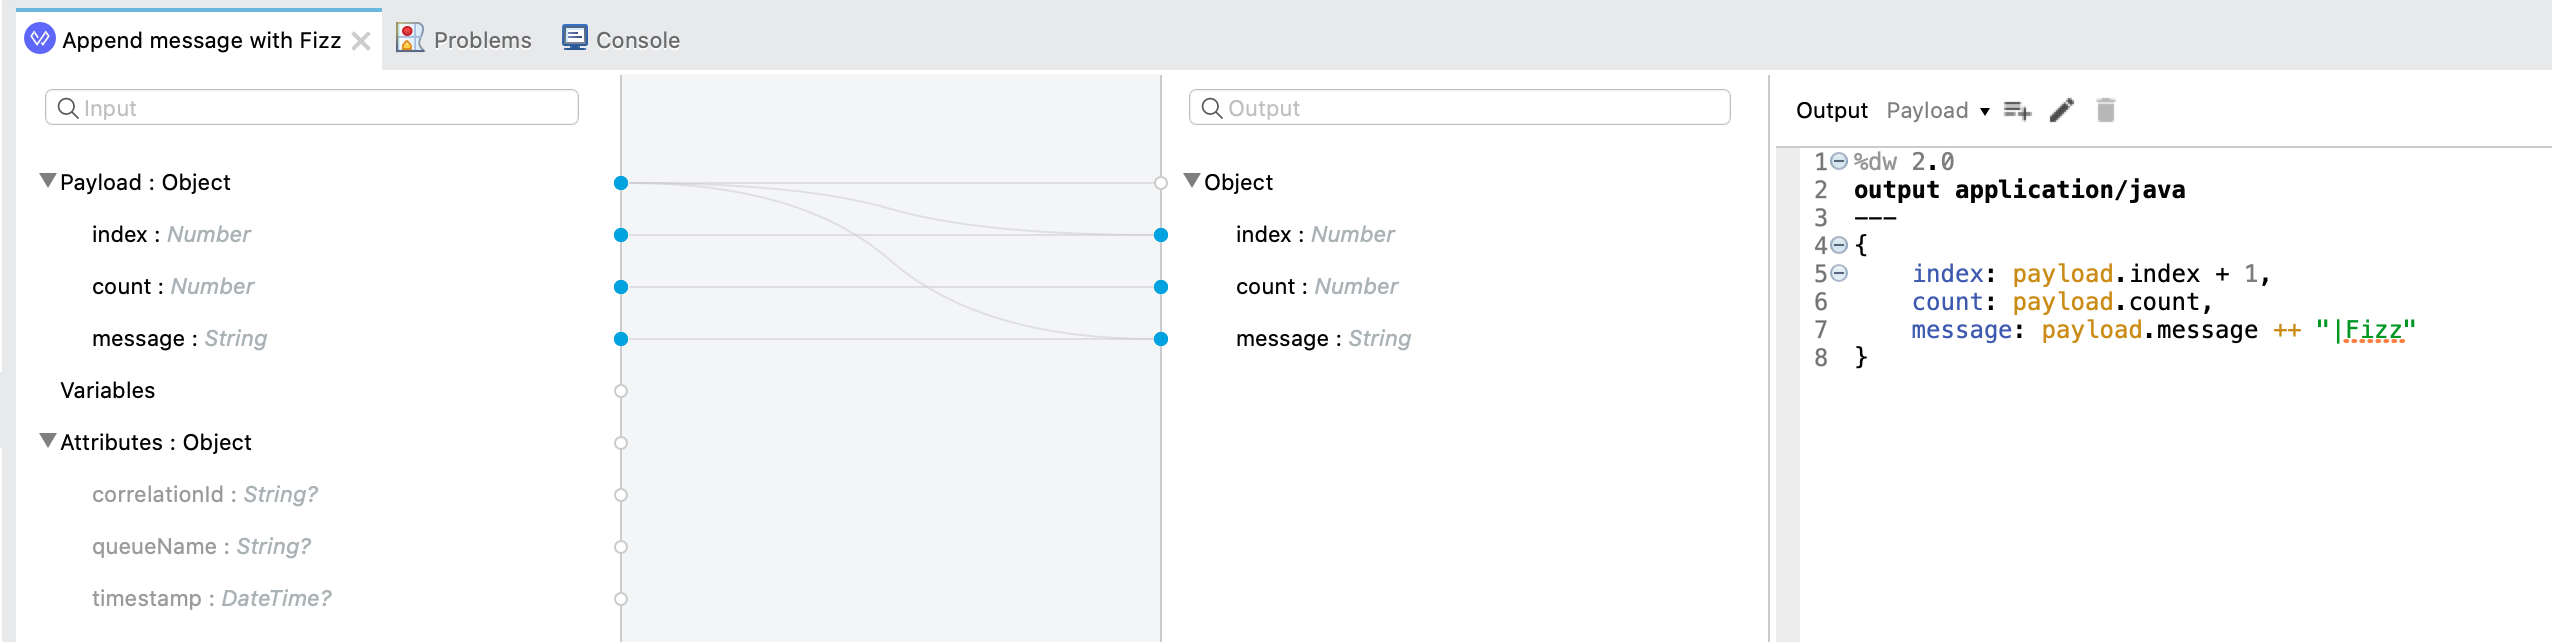Click the add new target icon
This screenshot has height=642, width=2552.
pos(2017,110)
